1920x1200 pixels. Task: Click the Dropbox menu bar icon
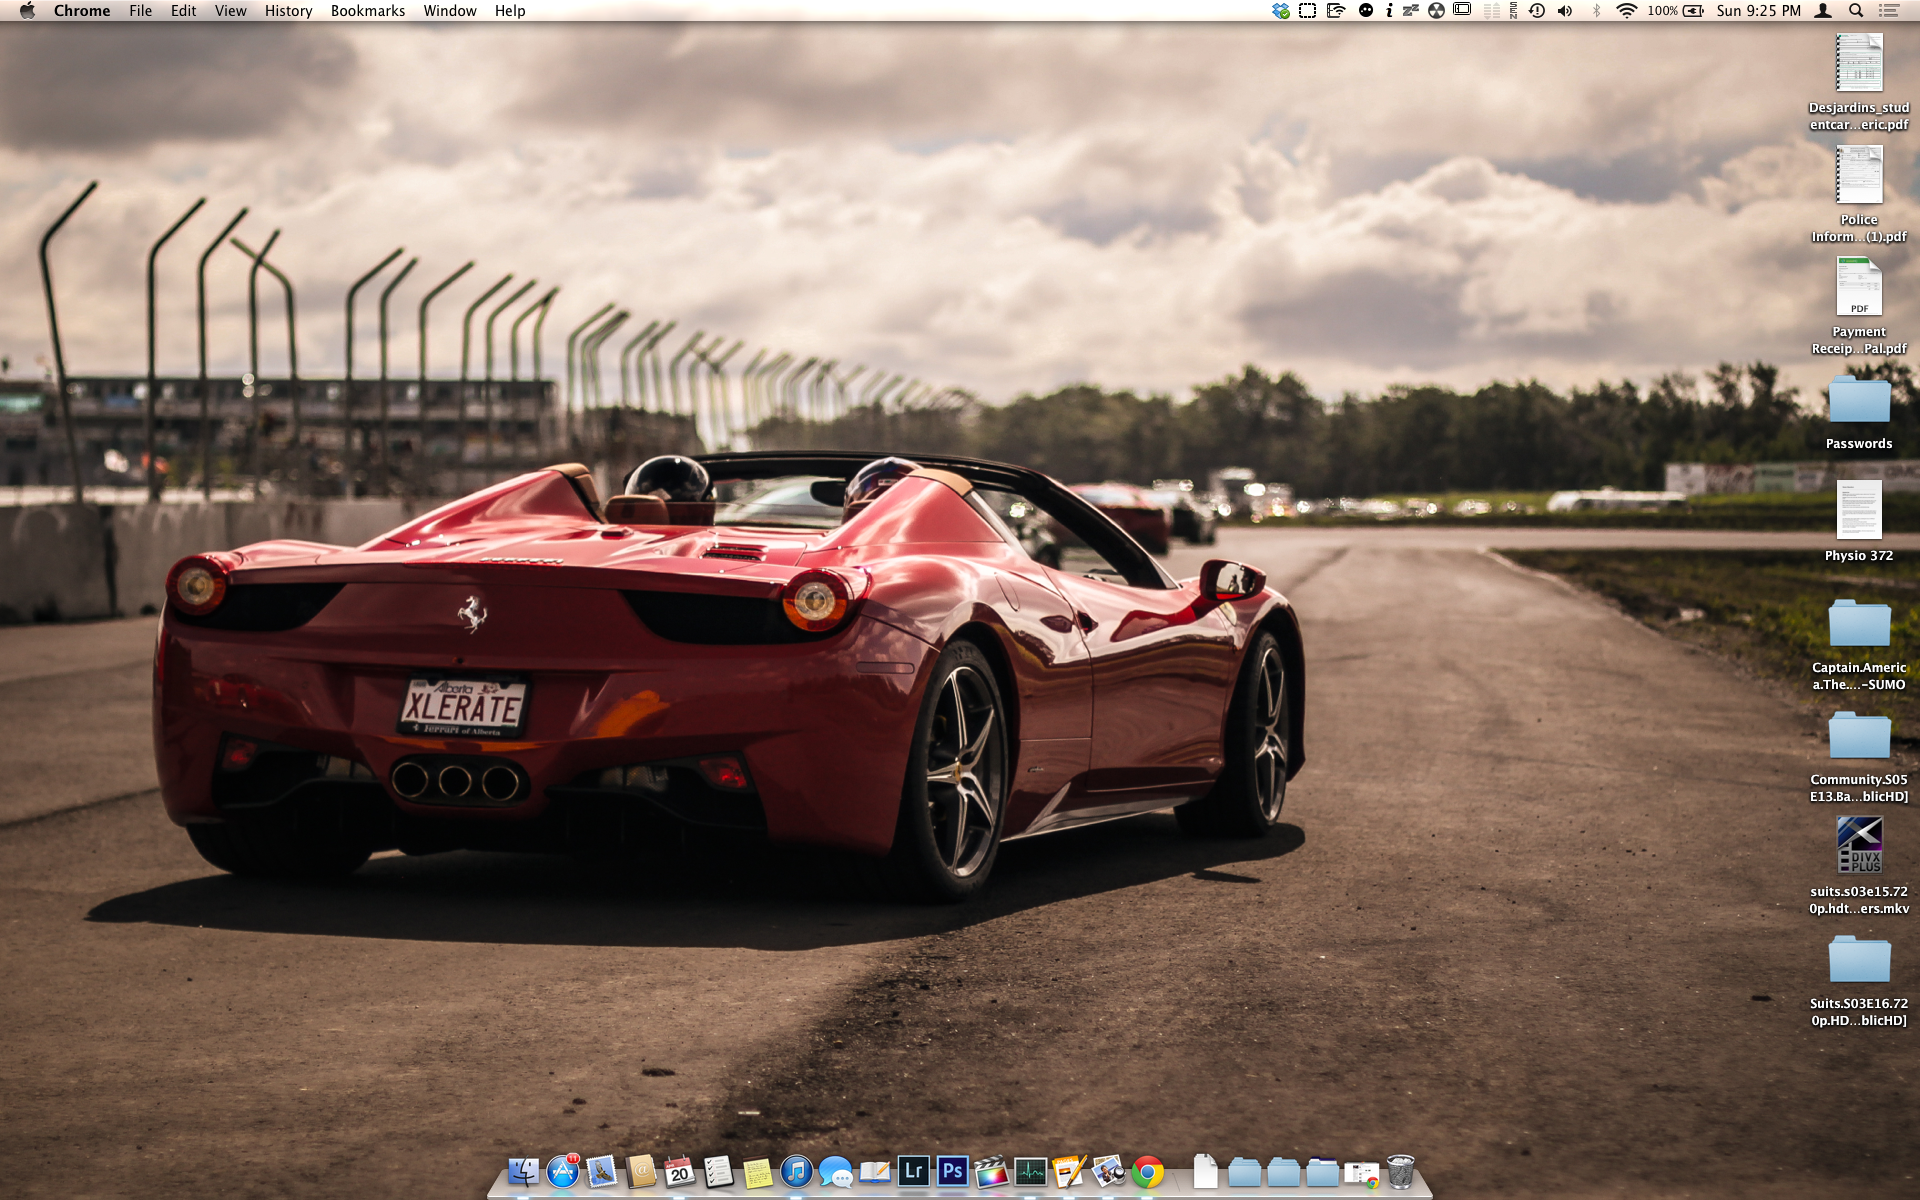(1281, 11)
